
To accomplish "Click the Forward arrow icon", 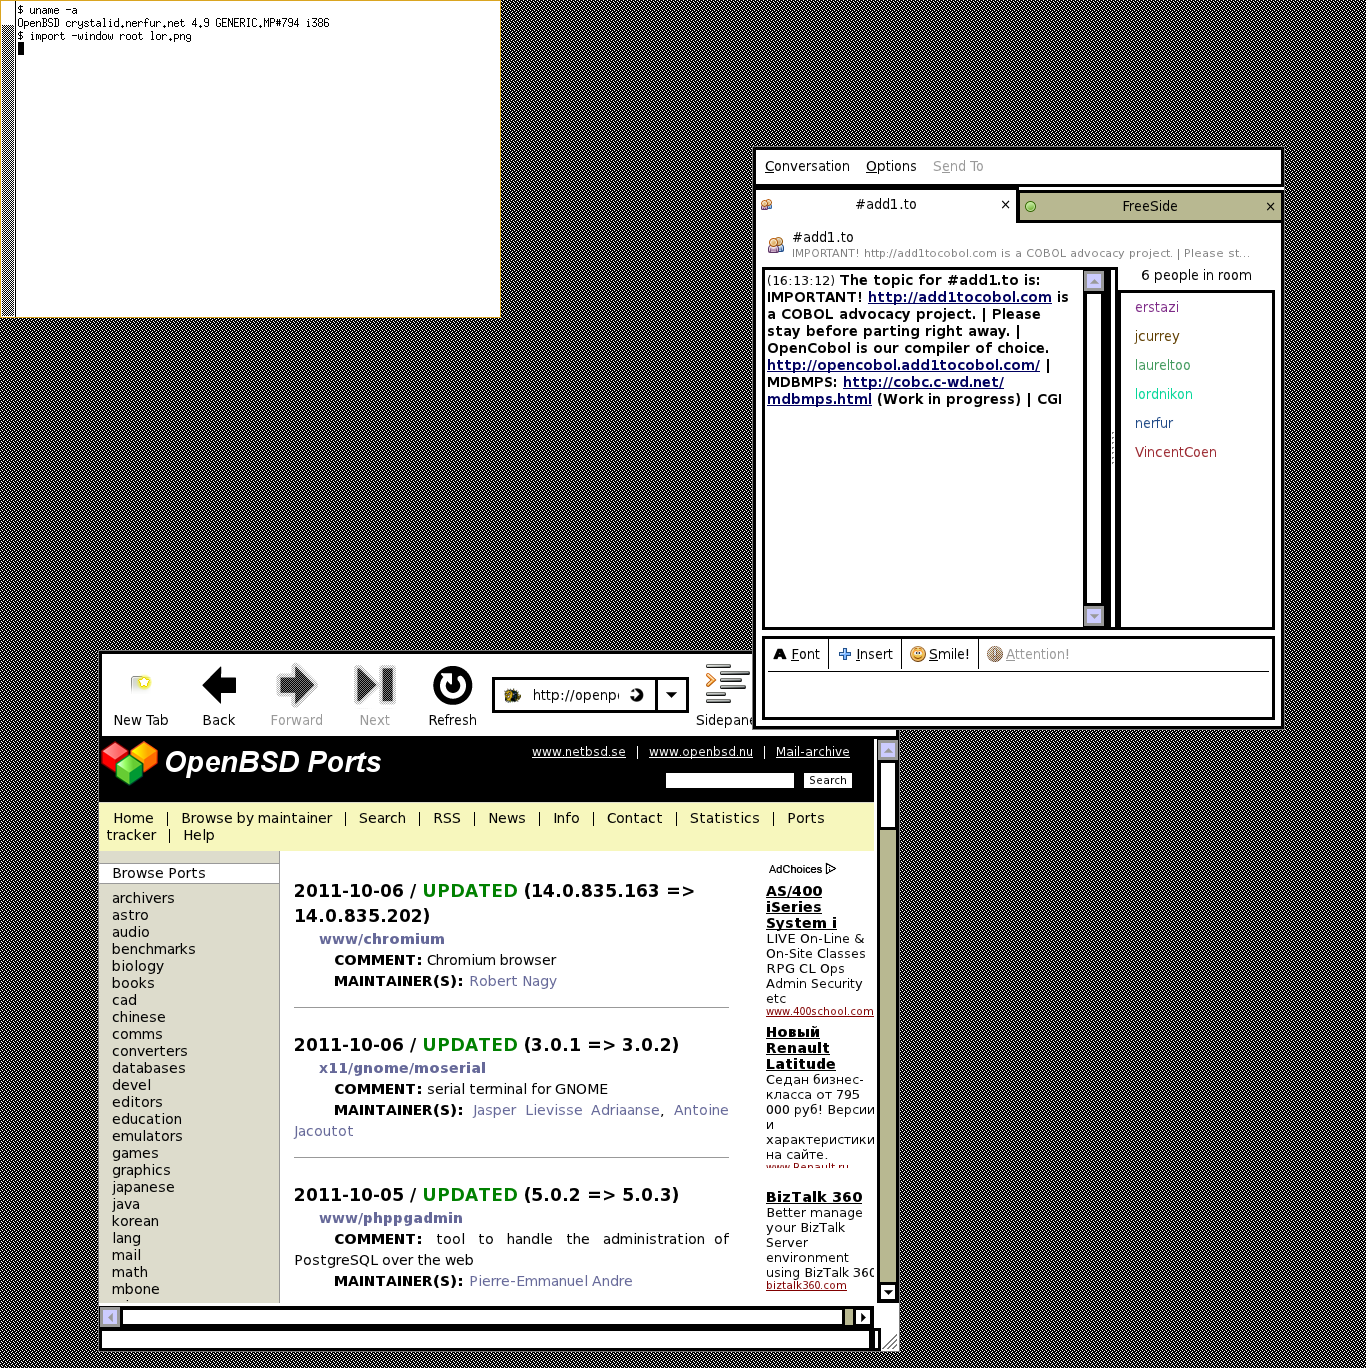I will (x=296, y=685).
